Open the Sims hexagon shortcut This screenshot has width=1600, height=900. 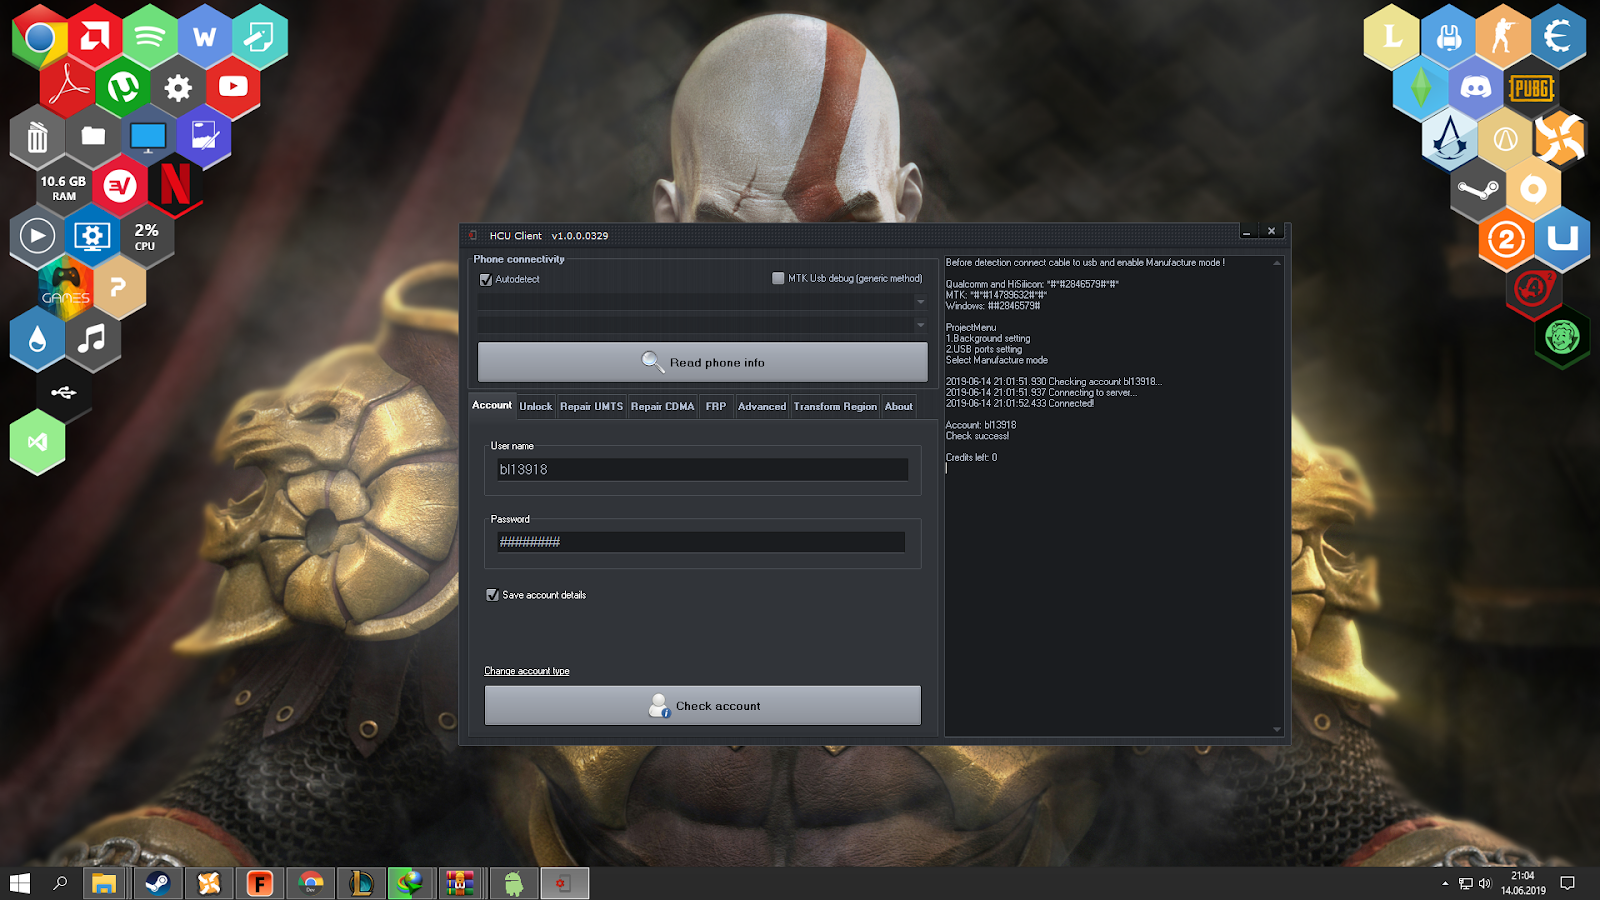(1420, 88)
